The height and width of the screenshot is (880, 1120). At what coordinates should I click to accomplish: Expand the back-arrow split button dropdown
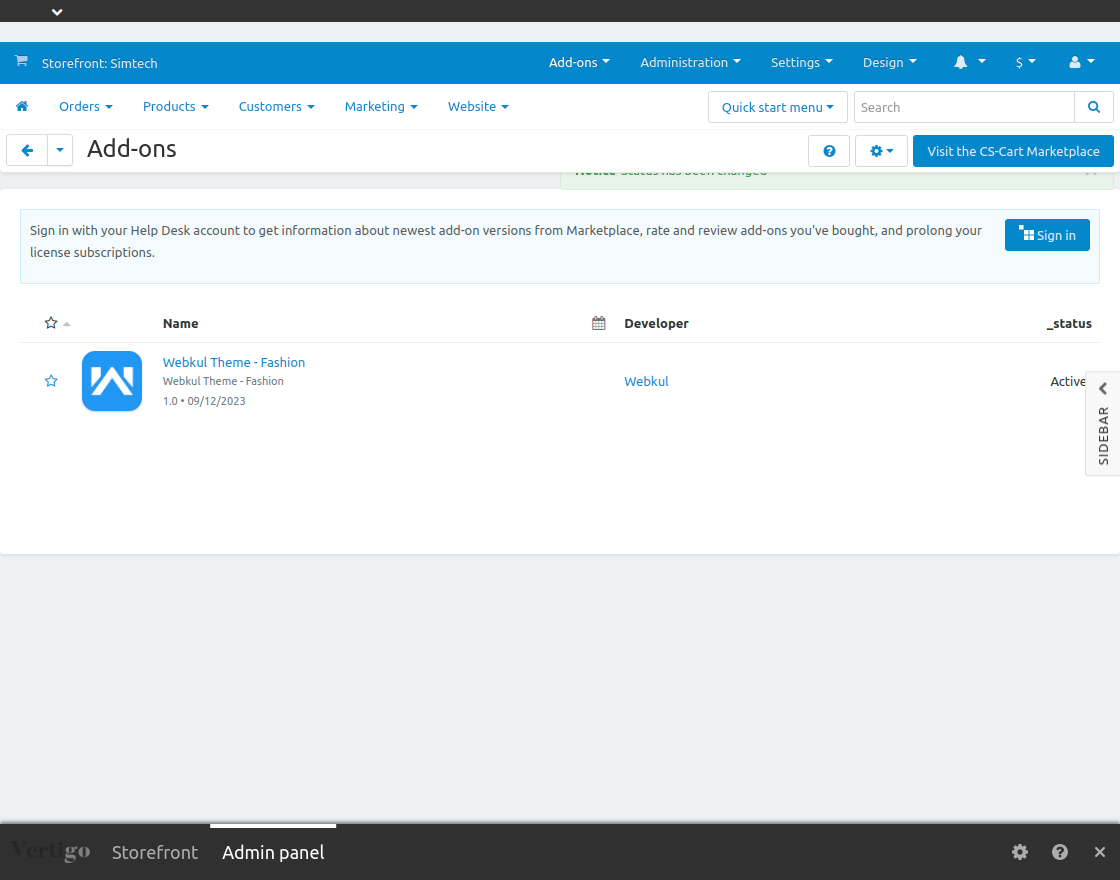click(x=59, y=150)
